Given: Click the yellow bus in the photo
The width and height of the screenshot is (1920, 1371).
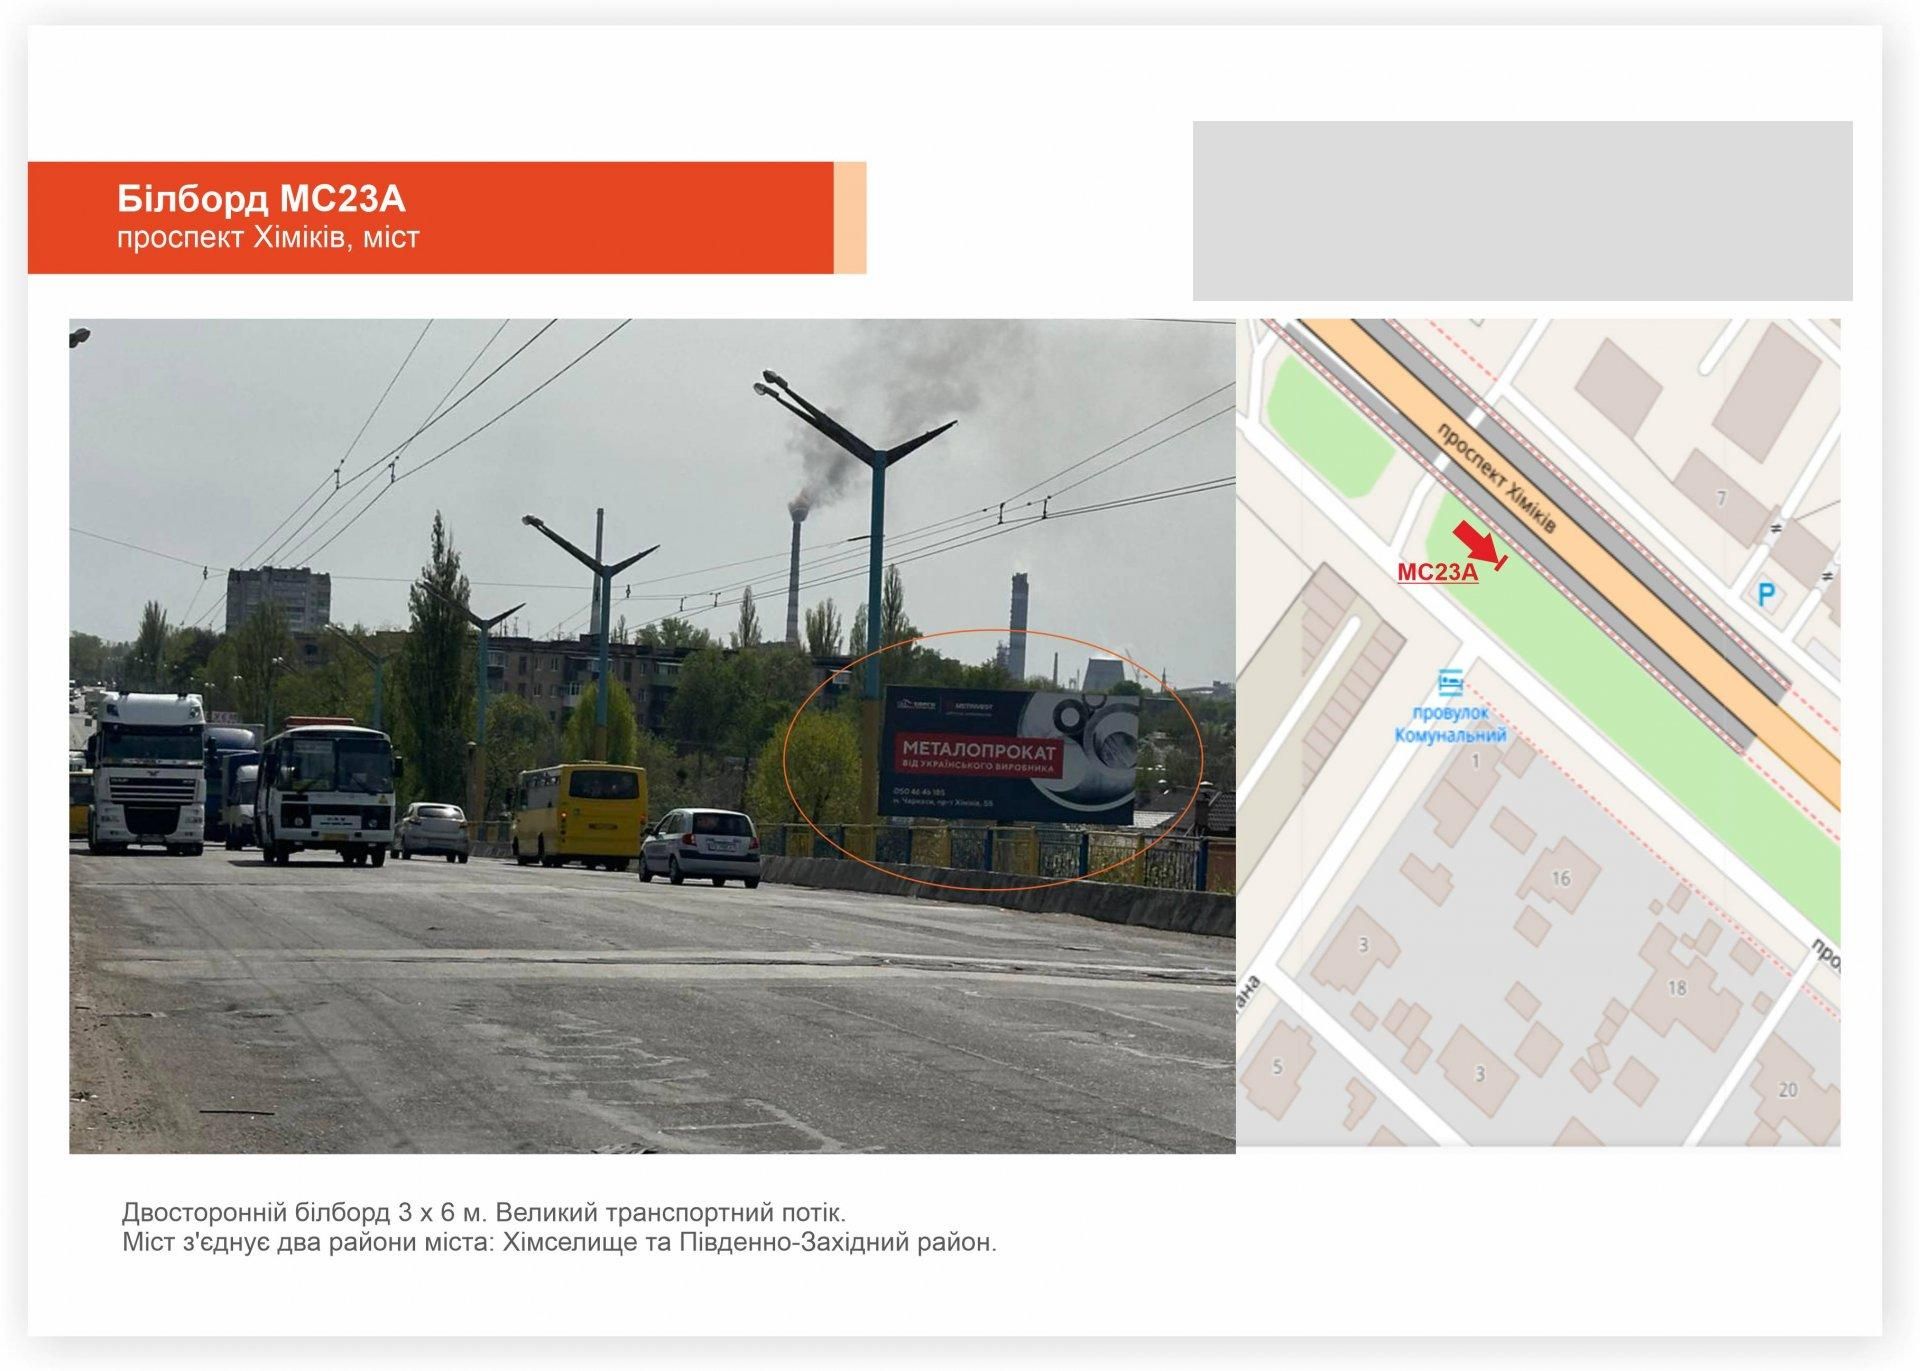Looking at the screenshot, I should (578, 813).
